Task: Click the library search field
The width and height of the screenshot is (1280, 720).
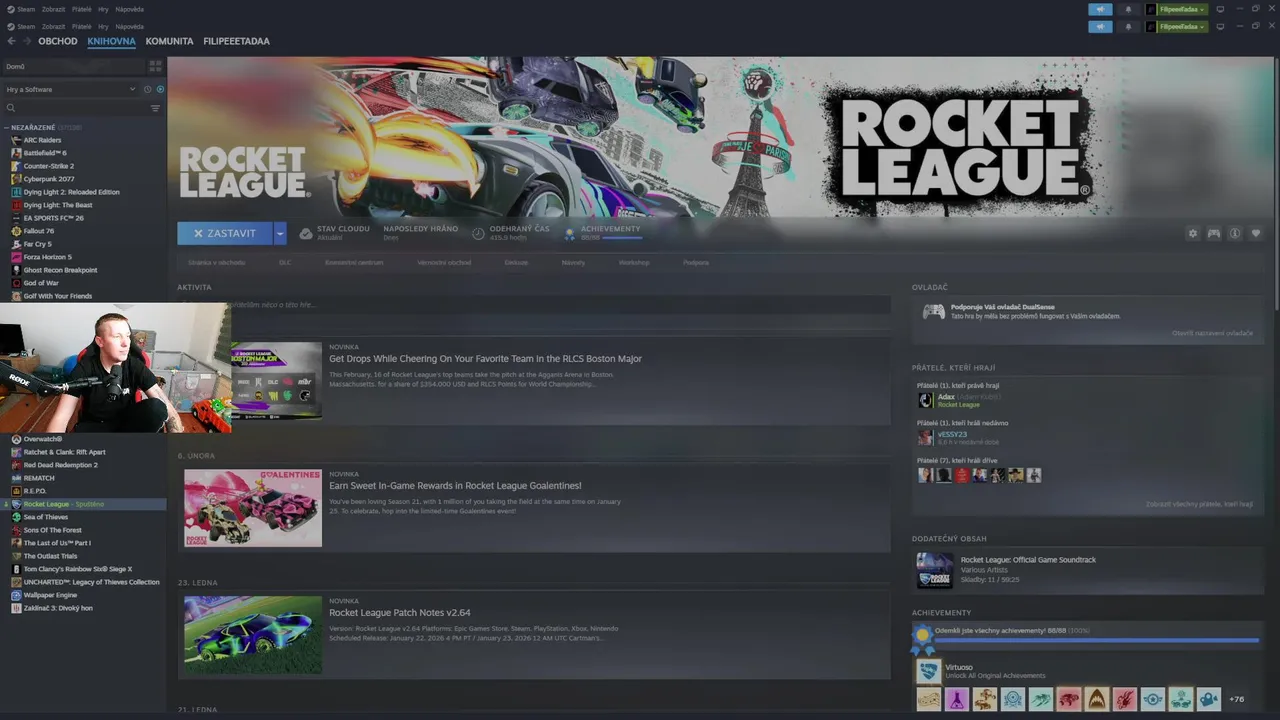Action: click(77, 108)
